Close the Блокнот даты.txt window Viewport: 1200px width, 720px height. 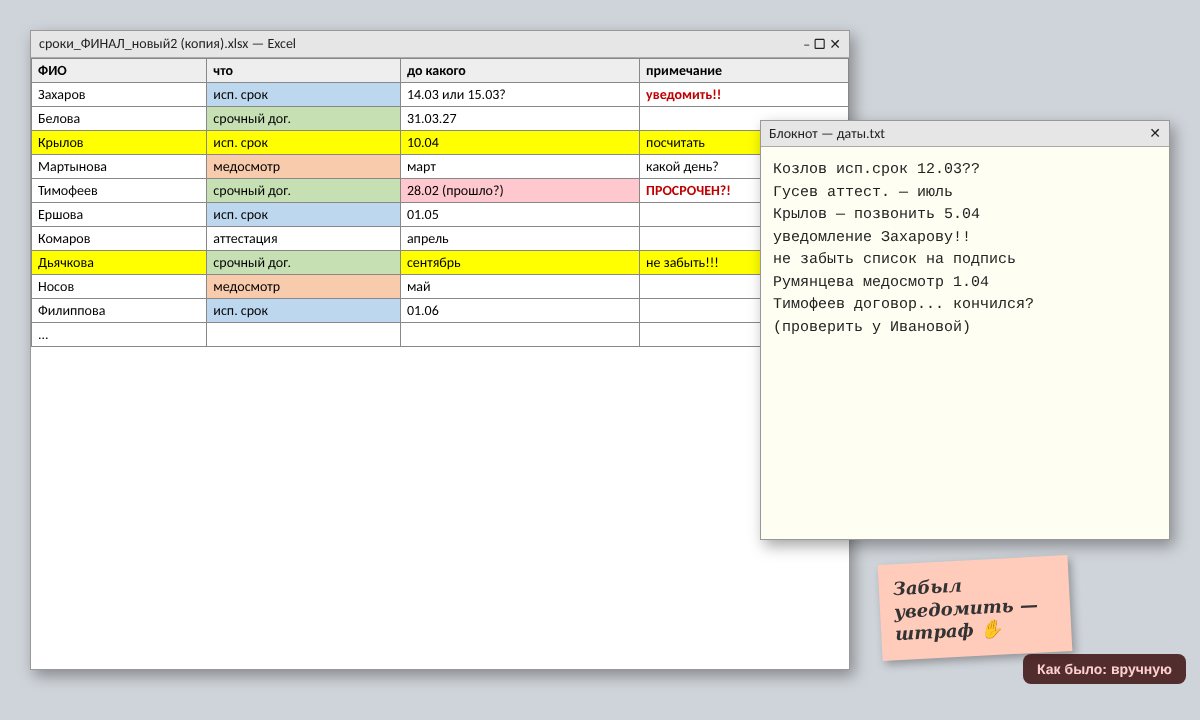point(1155,133)
